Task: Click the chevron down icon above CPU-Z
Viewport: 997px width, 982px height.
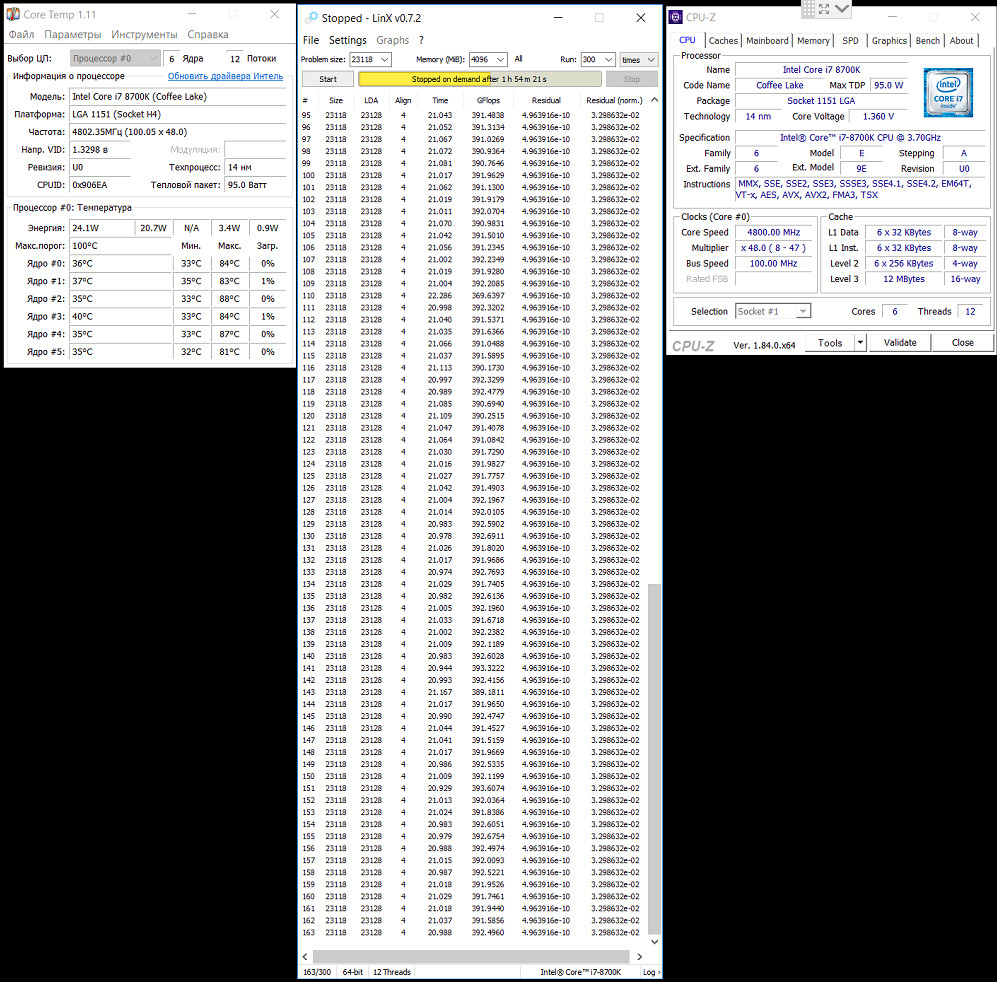Action: [x=842, y=8]
